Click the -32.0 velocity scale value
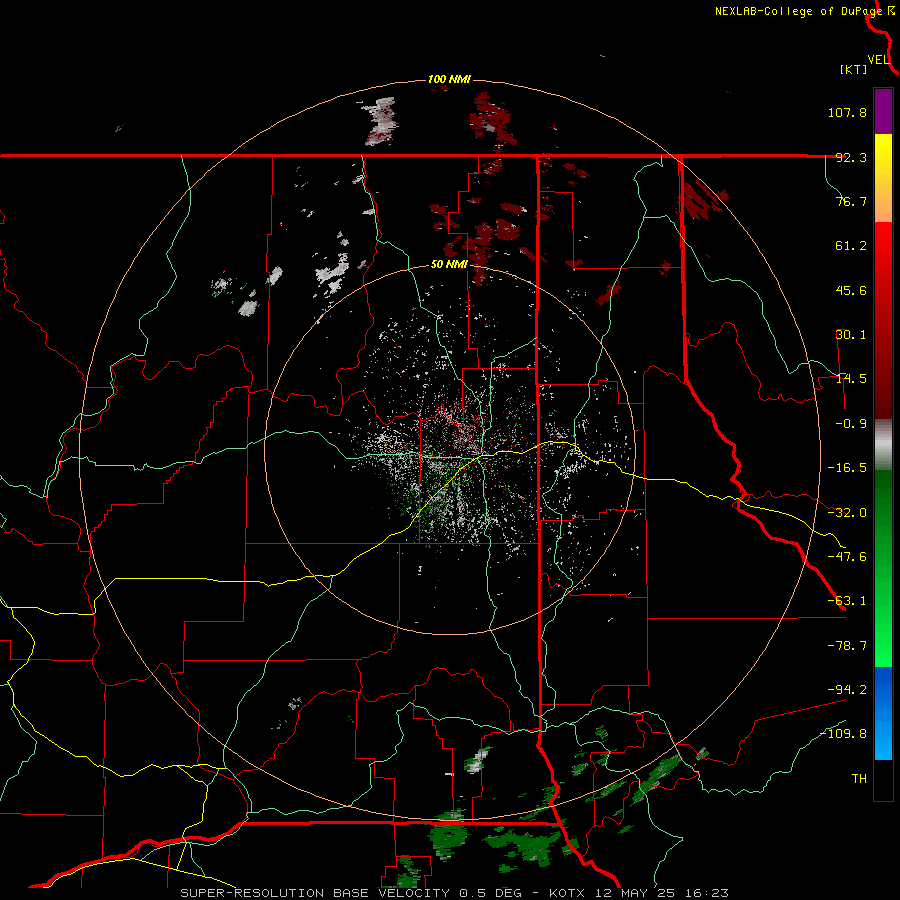The height and width of the screenshot is (900, 900). coord(847,513)
